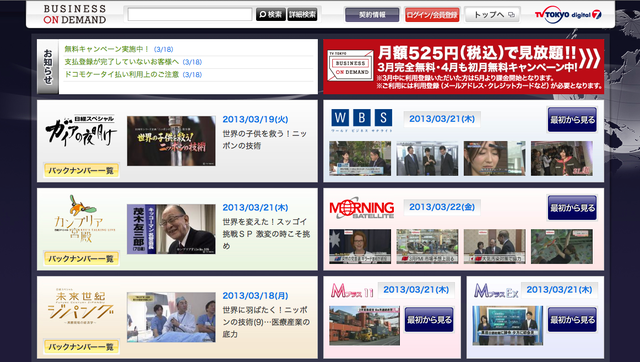Click カンブリア宮殿 date 2013/03/21(木)
Screen dimensions: 640x362
(x=255, y=207)
